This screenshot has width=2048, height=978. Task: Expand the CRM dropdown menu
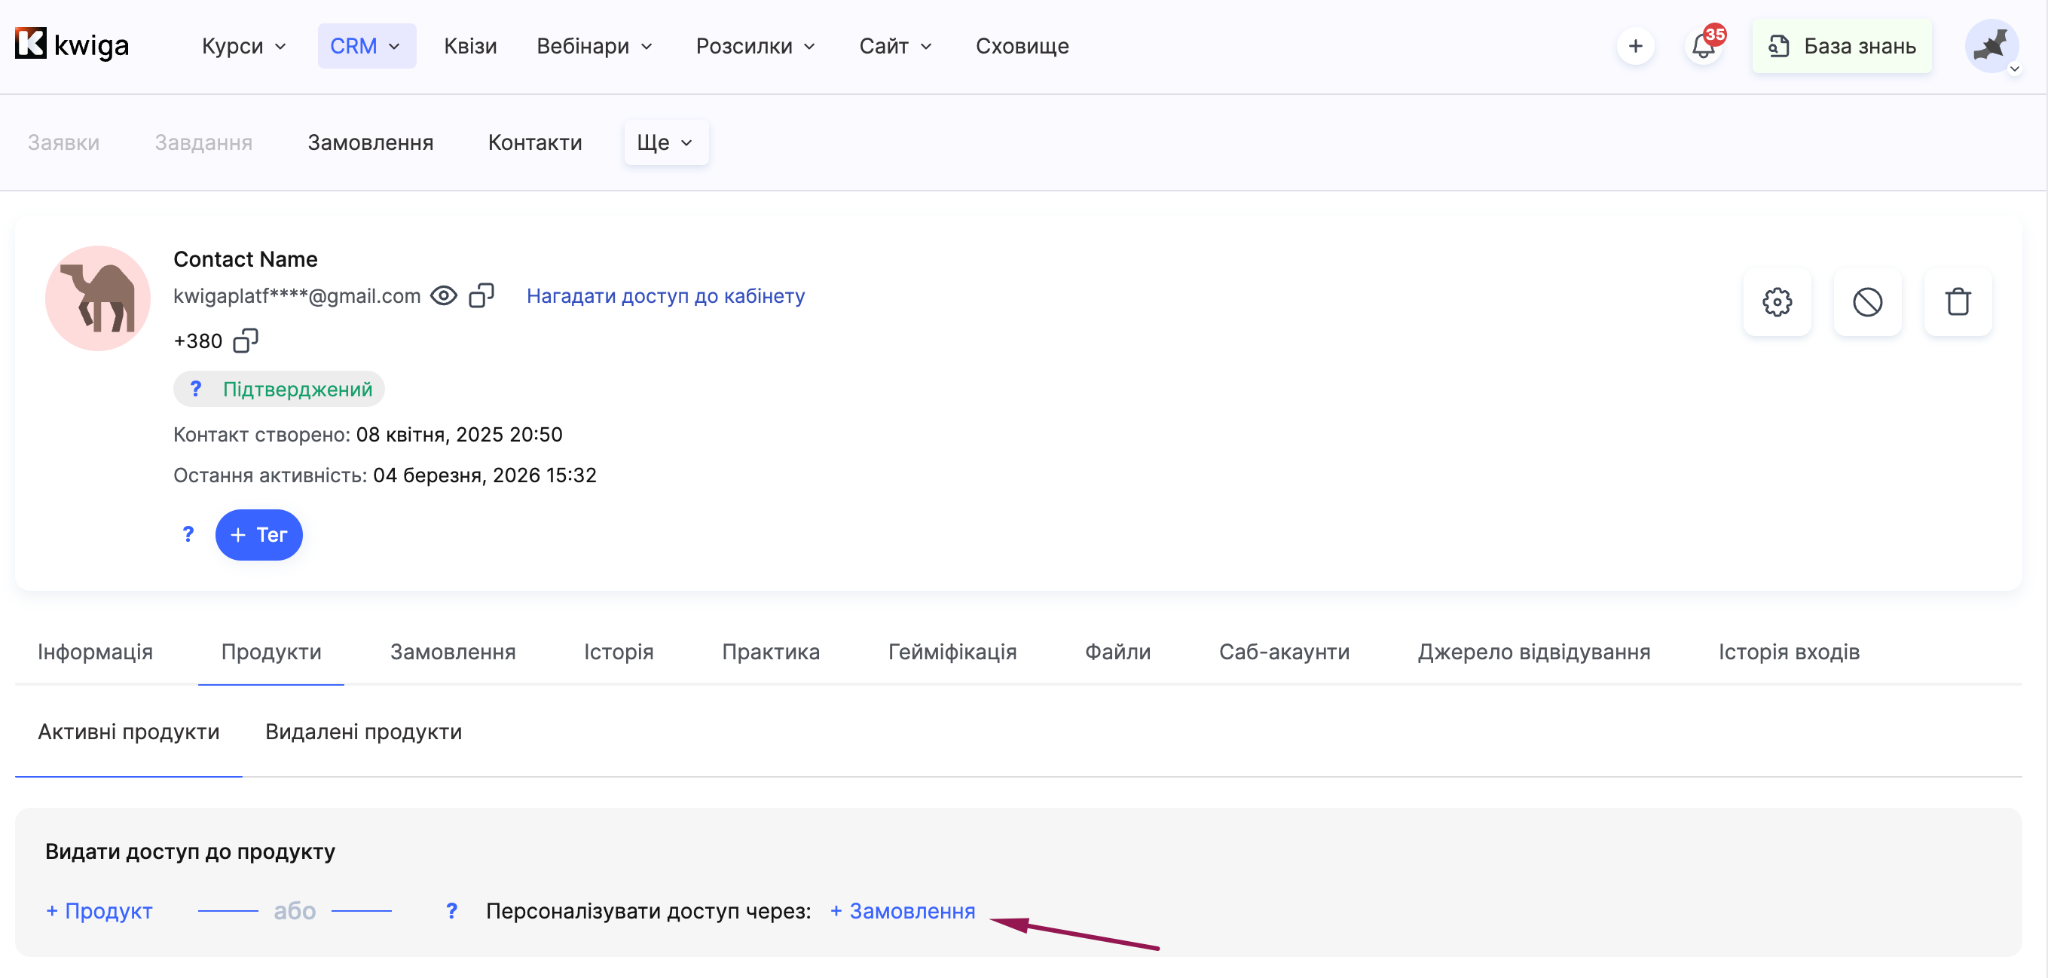coord(366,46)
